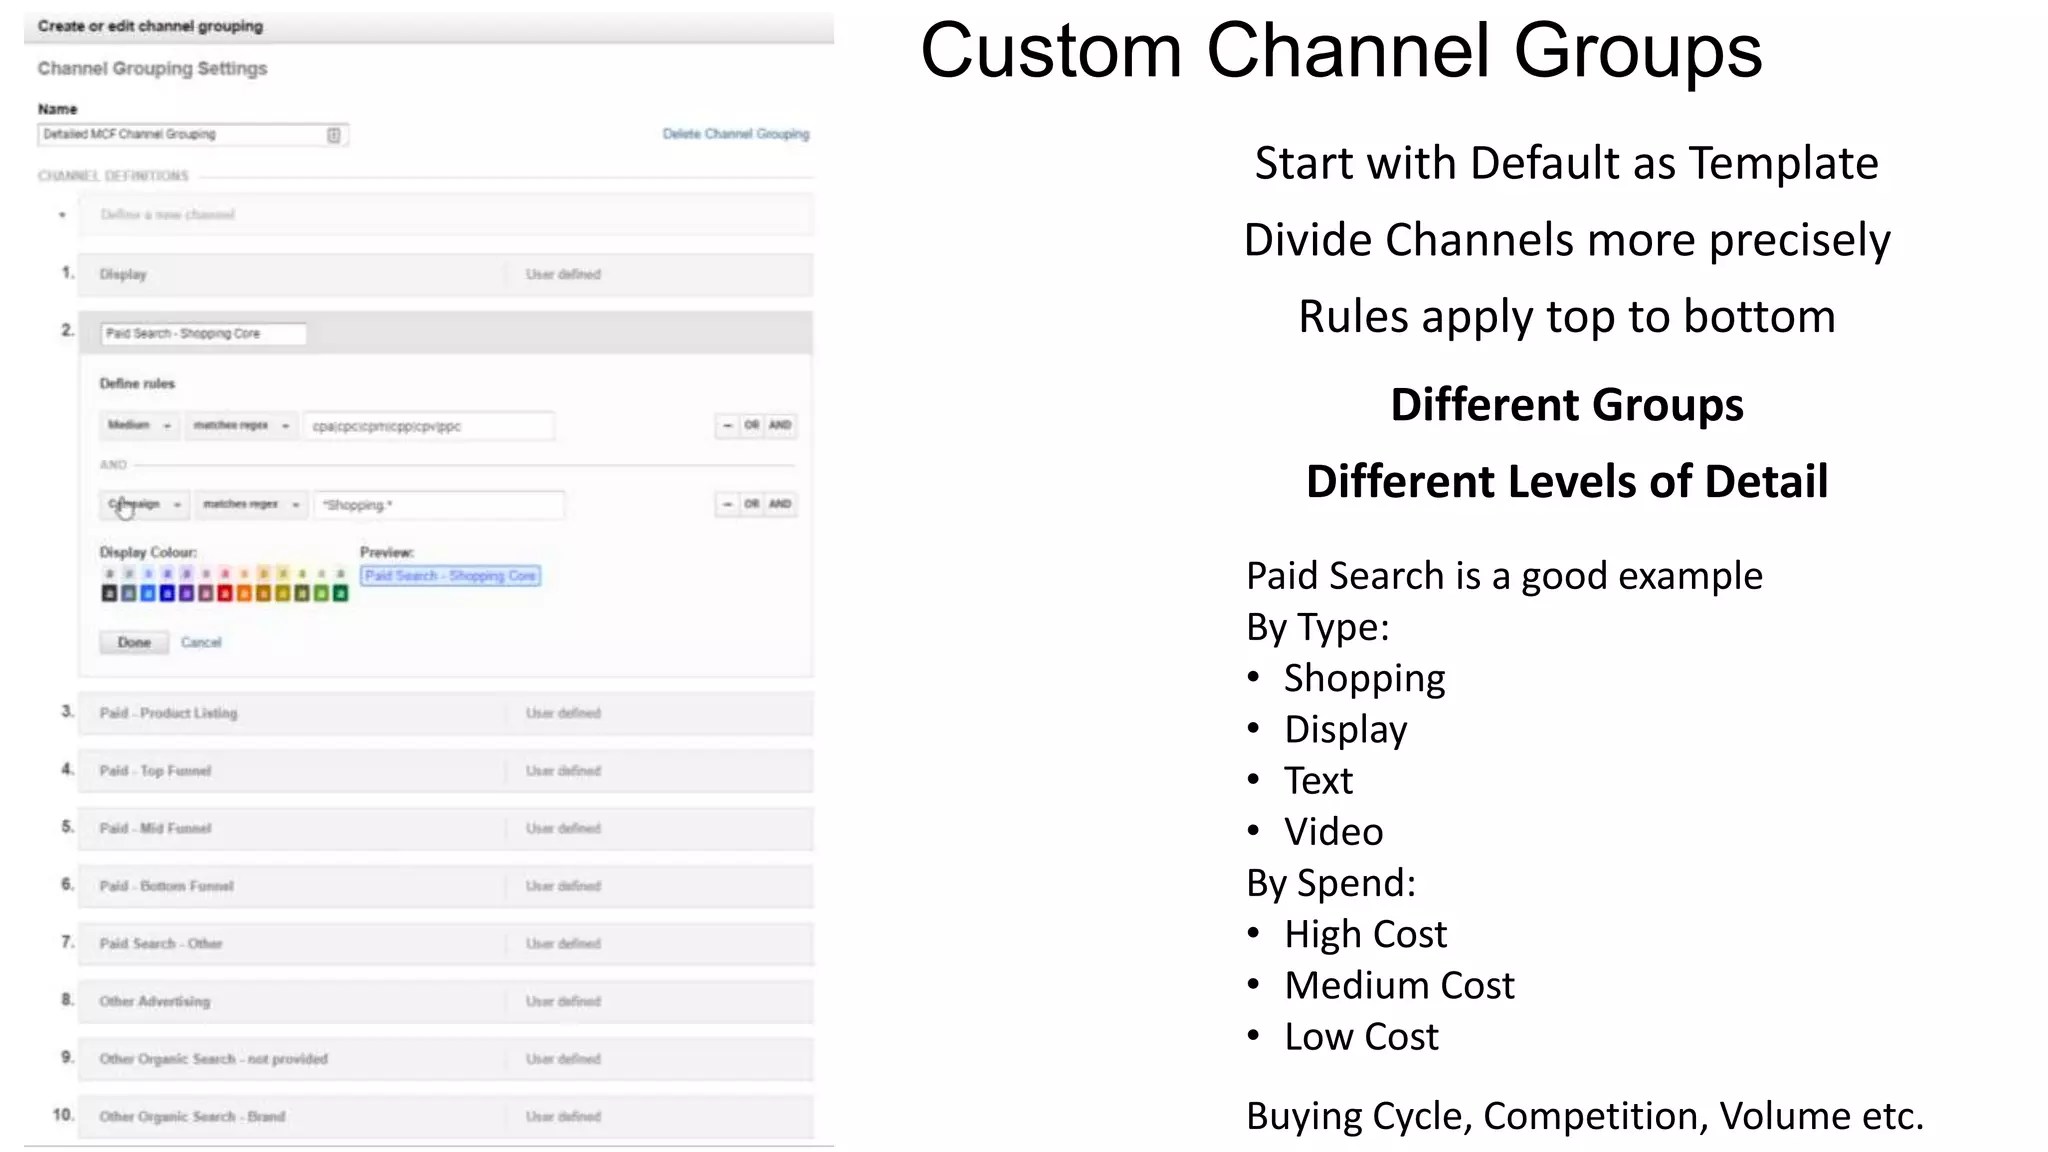The width and height of the screenshot is (2048, 1152).
Task: Add AND condition to the Campaign rule
Action: click(x=780, y=504)
